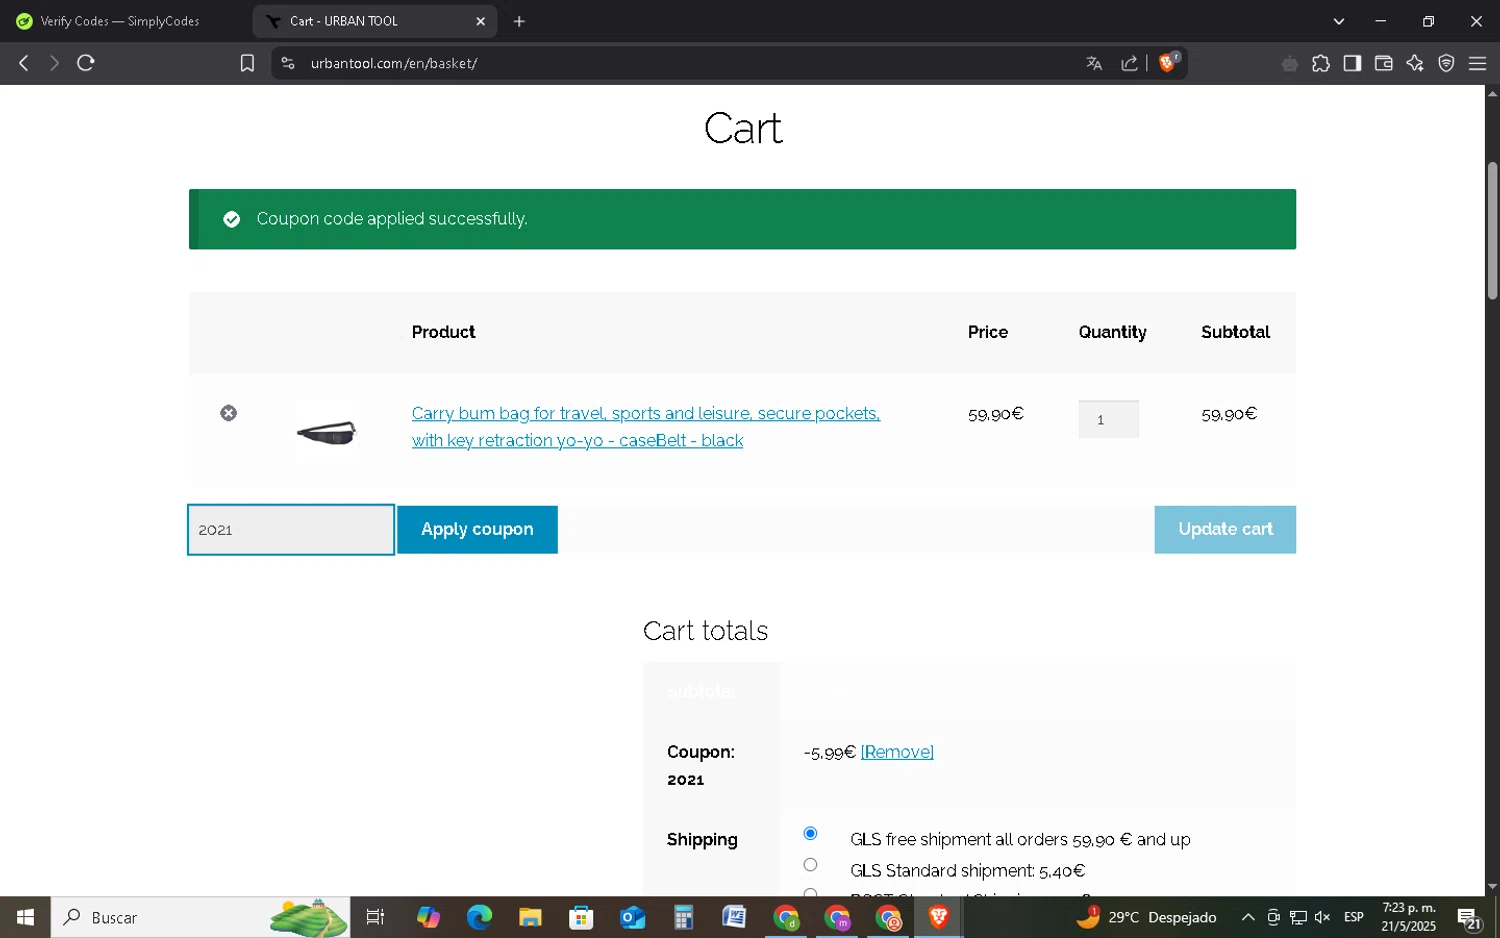The width and height of the screenshot is (1500, 938).
Task: Open Task View
Action: tap(376, 917)
